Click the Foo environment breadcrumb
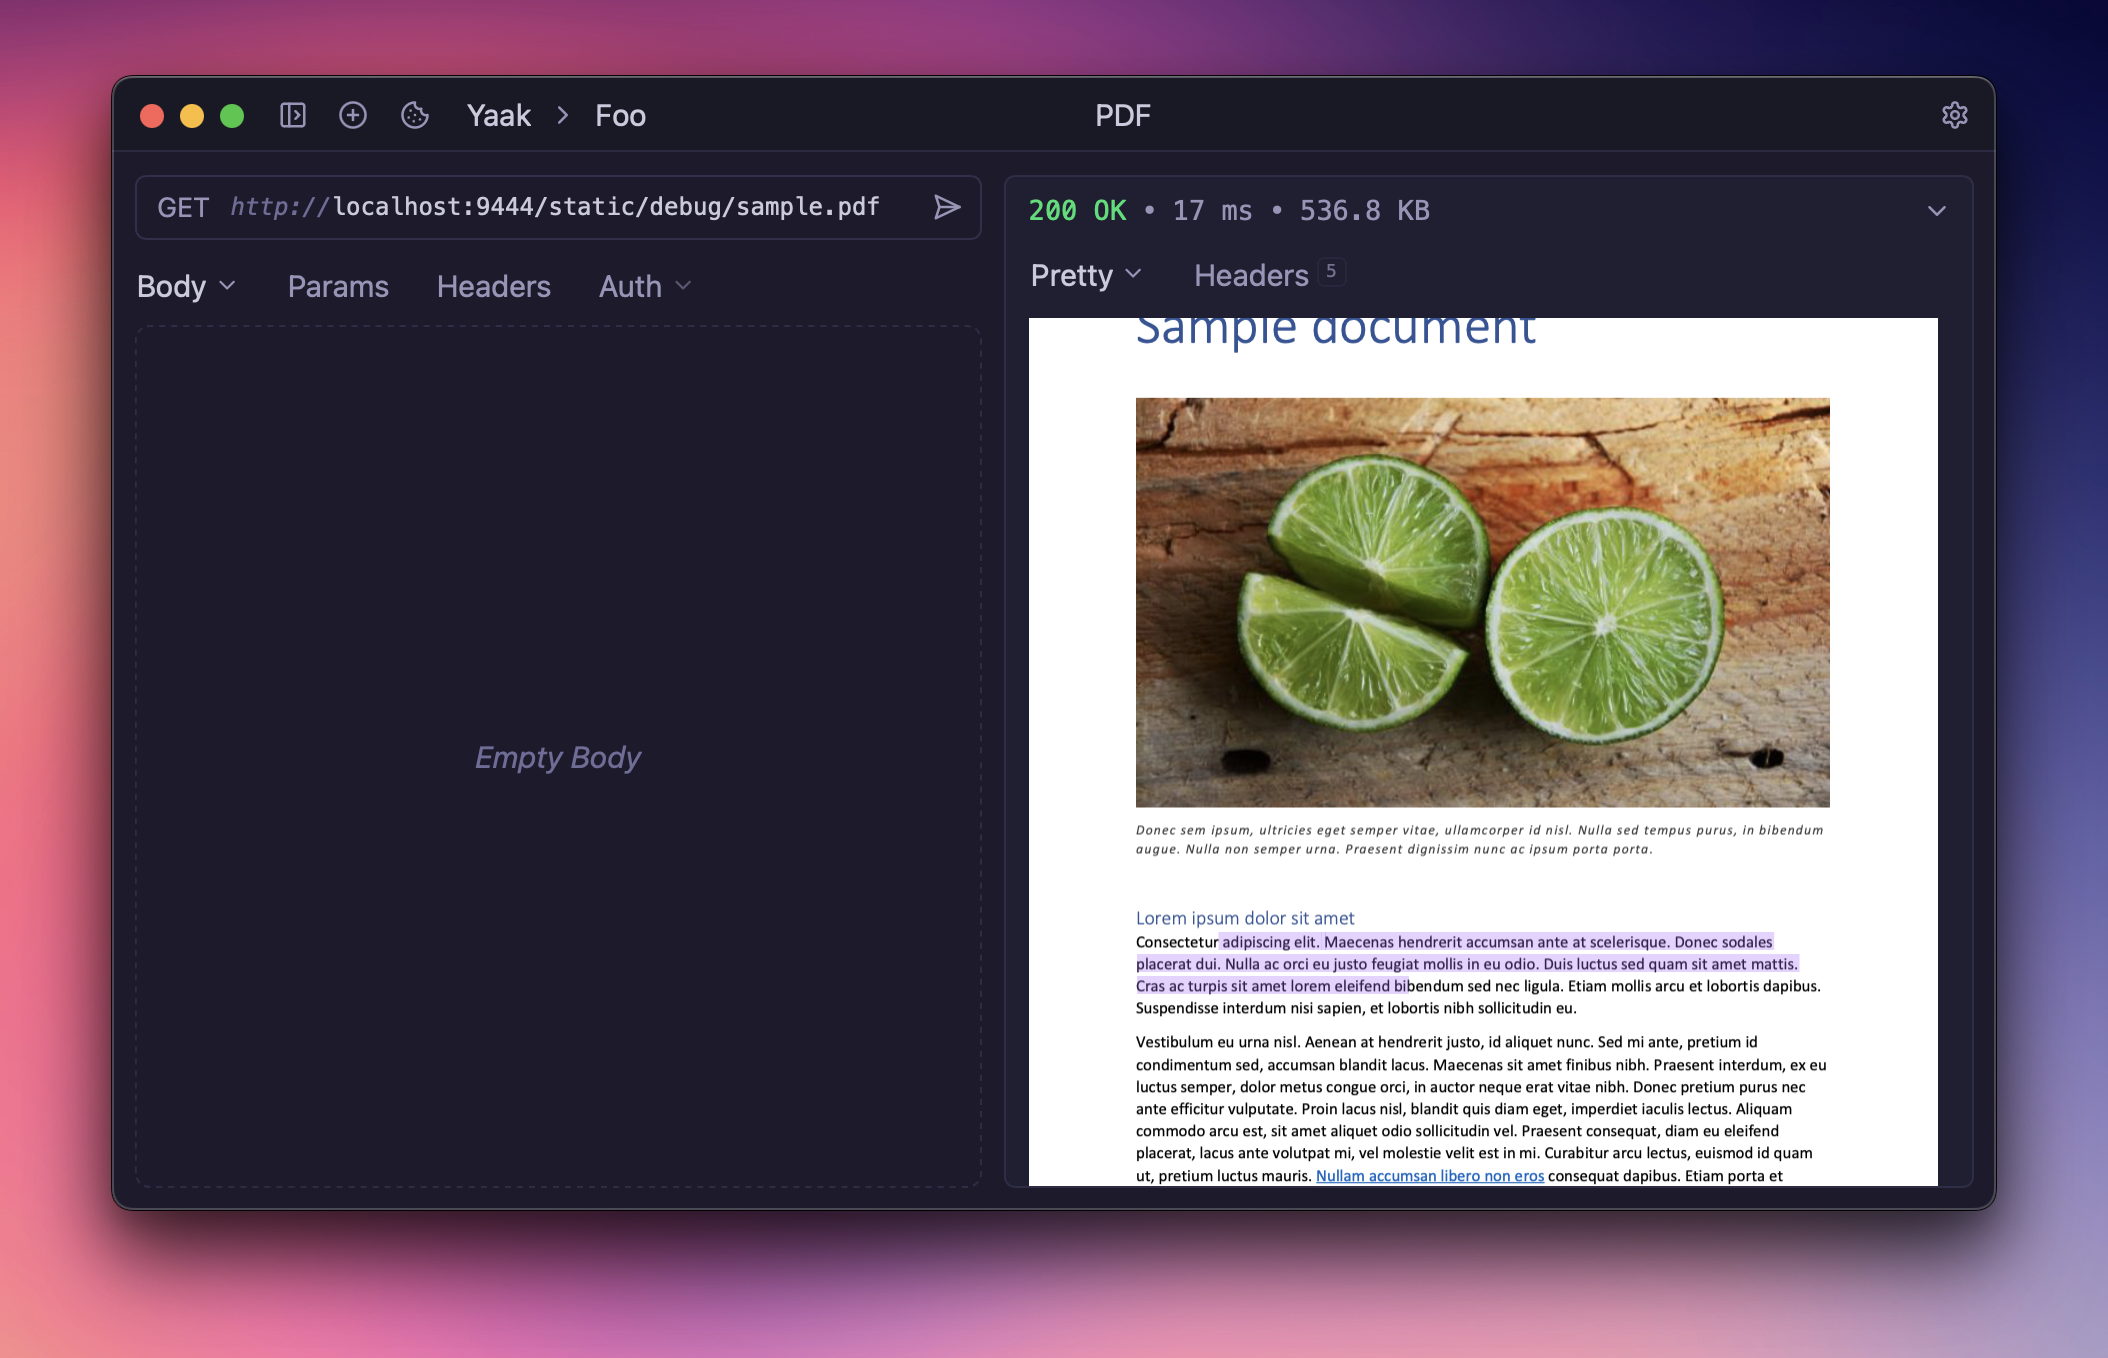 click(x=620, y=115)
